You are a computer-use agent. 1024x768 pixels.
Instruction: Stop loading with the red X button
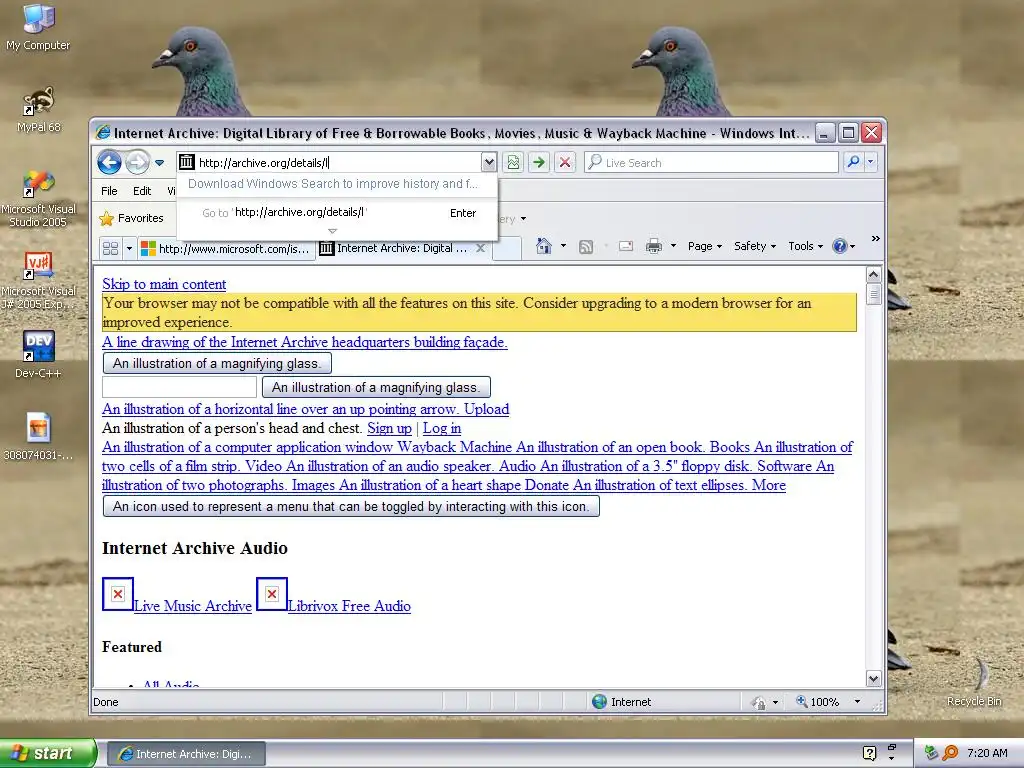(565, 162)
